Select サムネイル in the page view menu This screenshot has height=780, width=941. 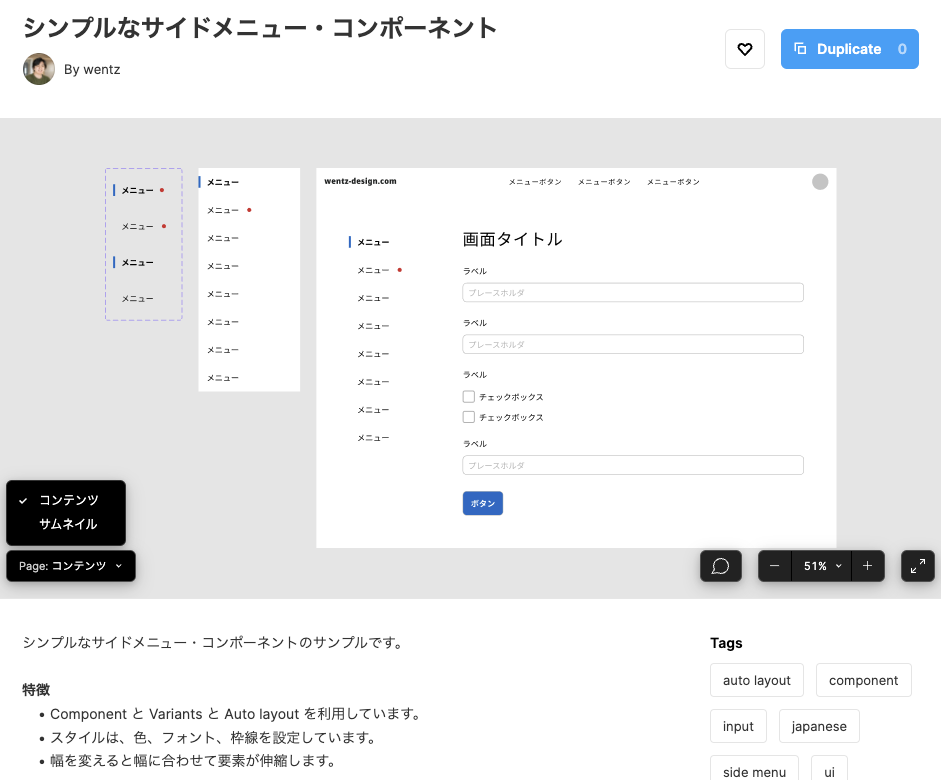[x=66, y=522]
